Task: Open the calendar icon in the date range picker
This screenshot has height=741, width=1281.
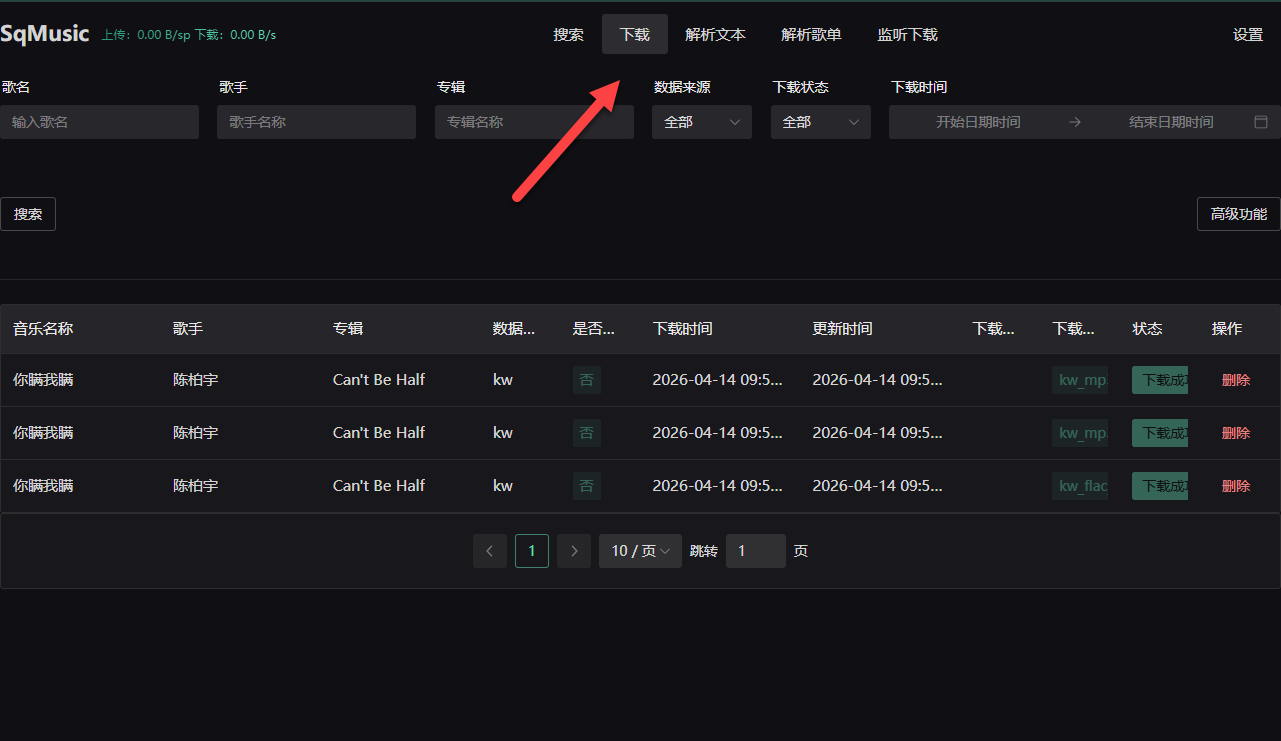Action: coord(1261,122)
